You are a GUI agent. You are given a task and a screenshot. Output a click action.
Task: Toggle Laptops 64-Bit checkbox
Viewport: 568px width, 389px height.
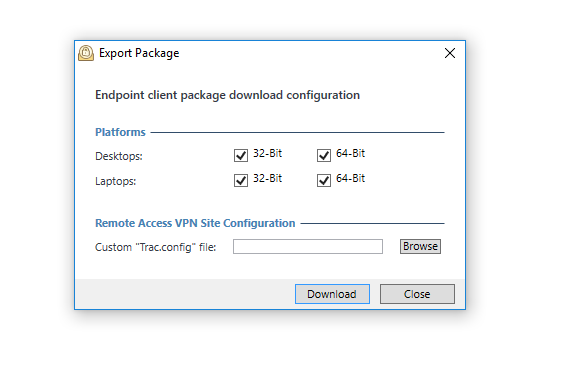324,180
